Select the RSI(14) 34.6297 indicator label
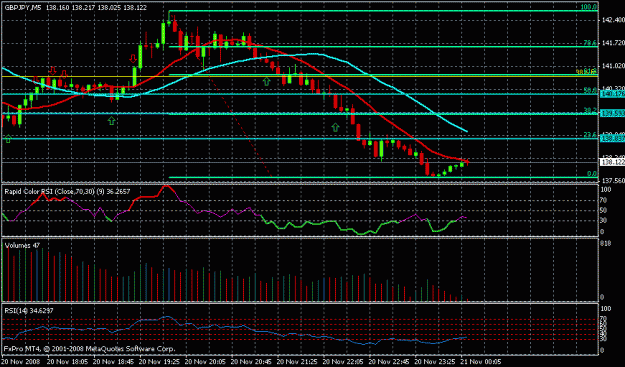This screenshot has width=625, height=367. (x=28, y=310)
